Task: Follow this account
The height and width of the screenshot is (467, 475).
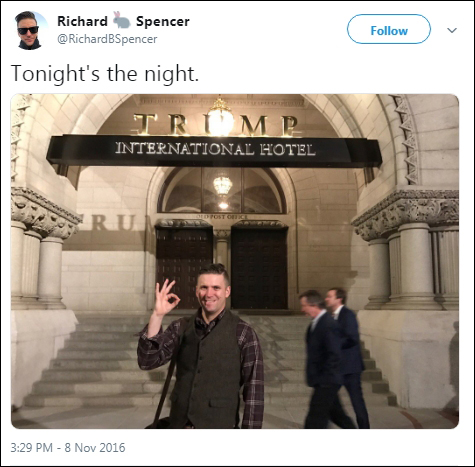Action: click(x=389, y=29)
